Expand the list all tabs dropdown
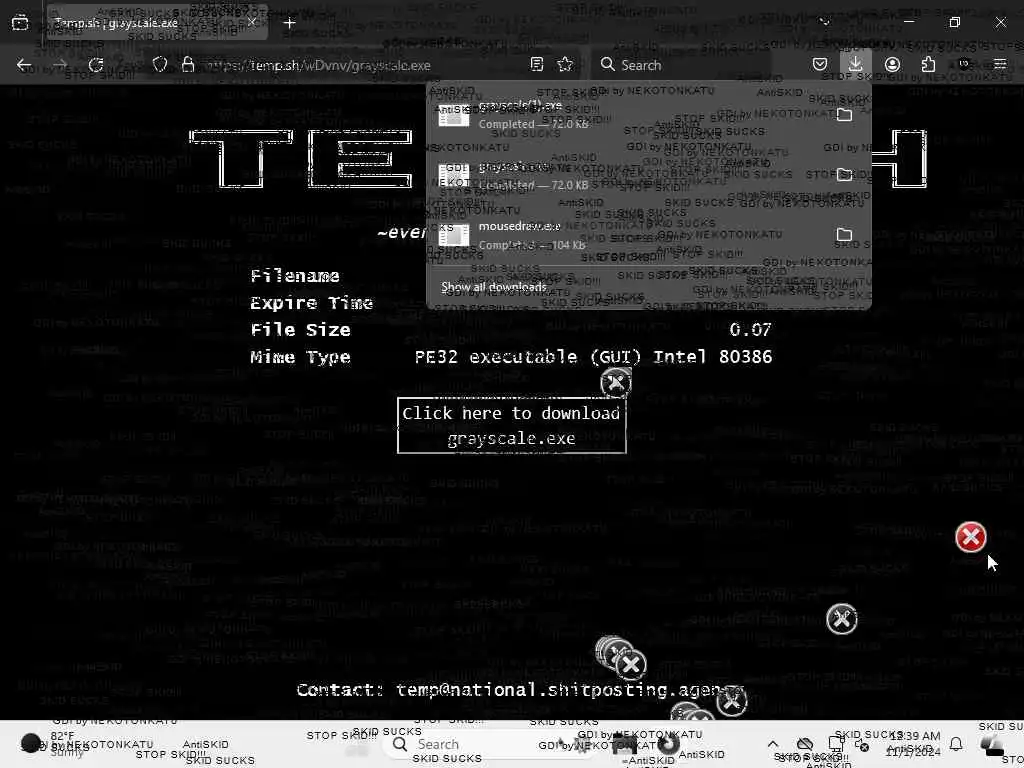Screen dimensions: 1024x768 [x=825, y=22]
